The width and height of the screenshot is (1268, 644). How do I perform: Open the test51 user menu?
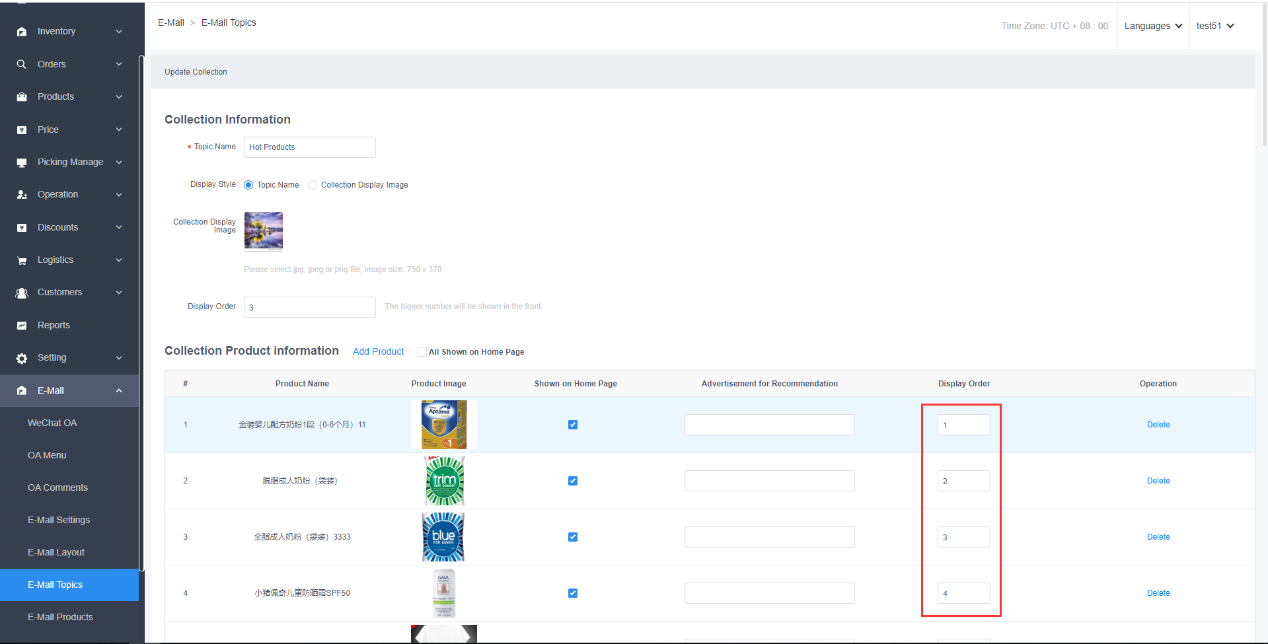[1215, 26]
